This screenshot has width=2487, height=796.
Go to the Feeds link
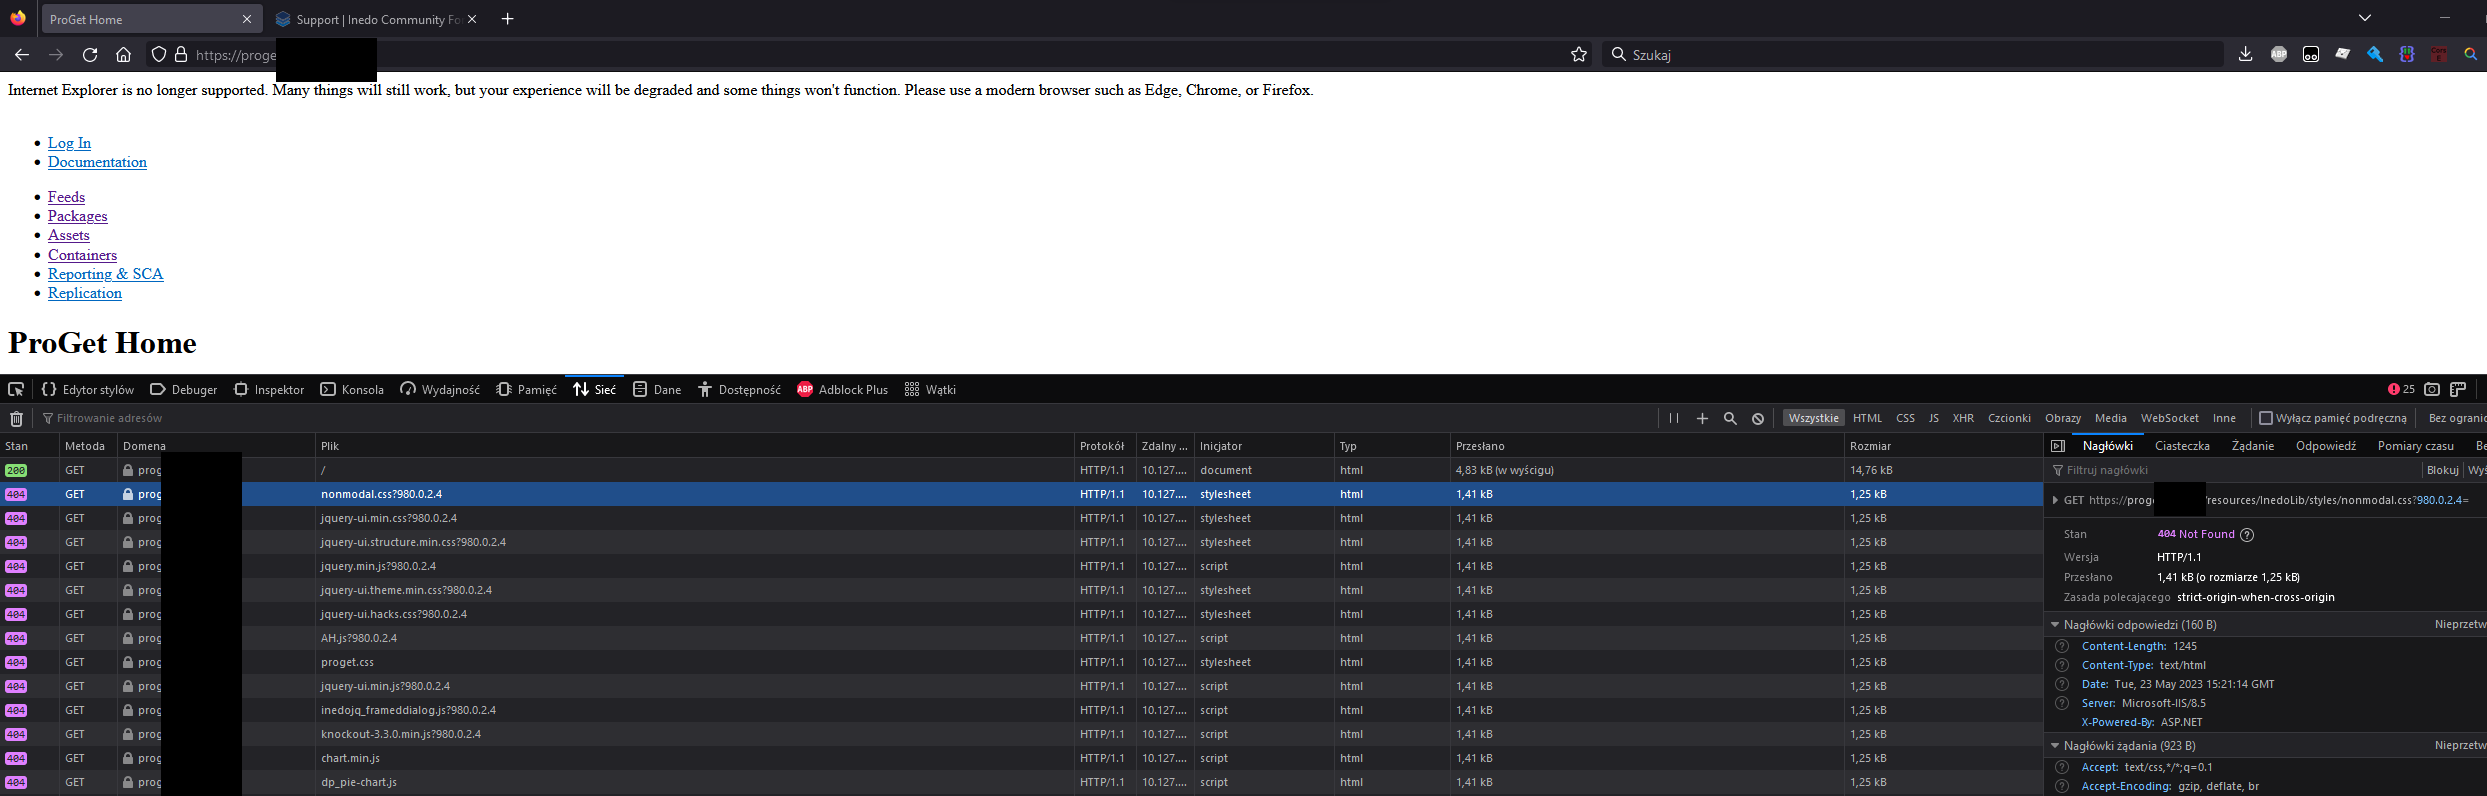click(66, 197)
